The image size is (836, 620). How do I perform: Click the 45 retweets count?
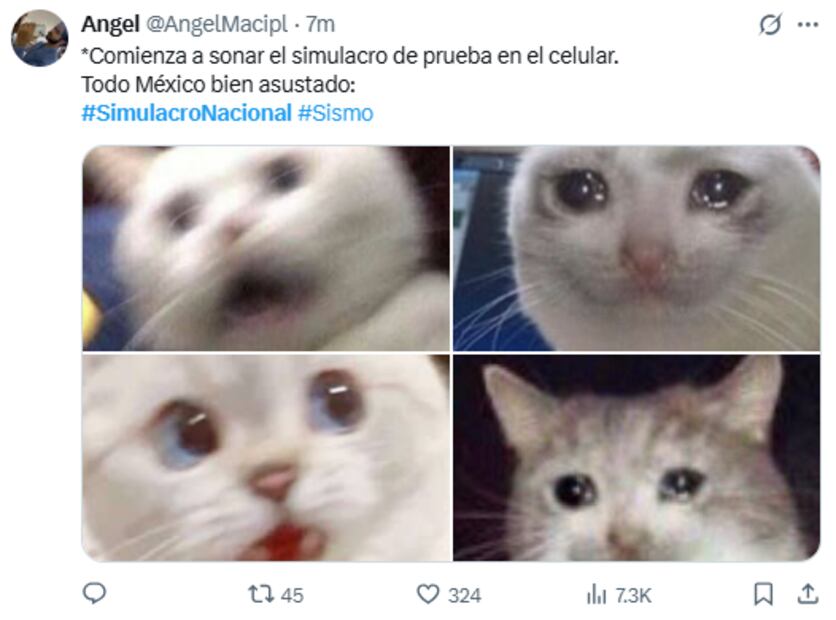pos(292,595)
